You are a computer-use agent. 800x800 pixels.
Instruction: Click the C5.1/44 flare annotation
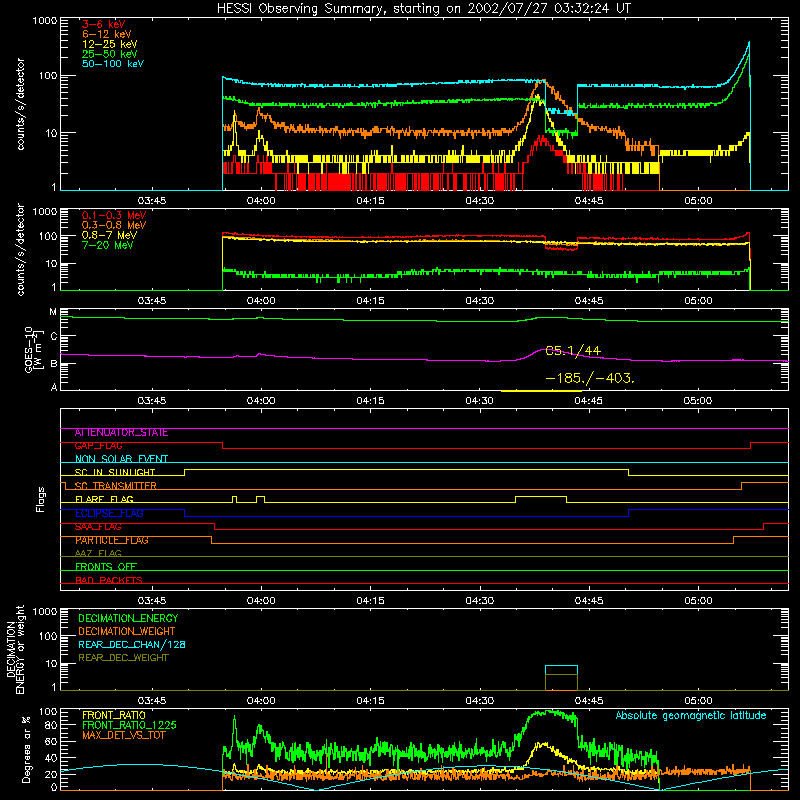[573, 351]
